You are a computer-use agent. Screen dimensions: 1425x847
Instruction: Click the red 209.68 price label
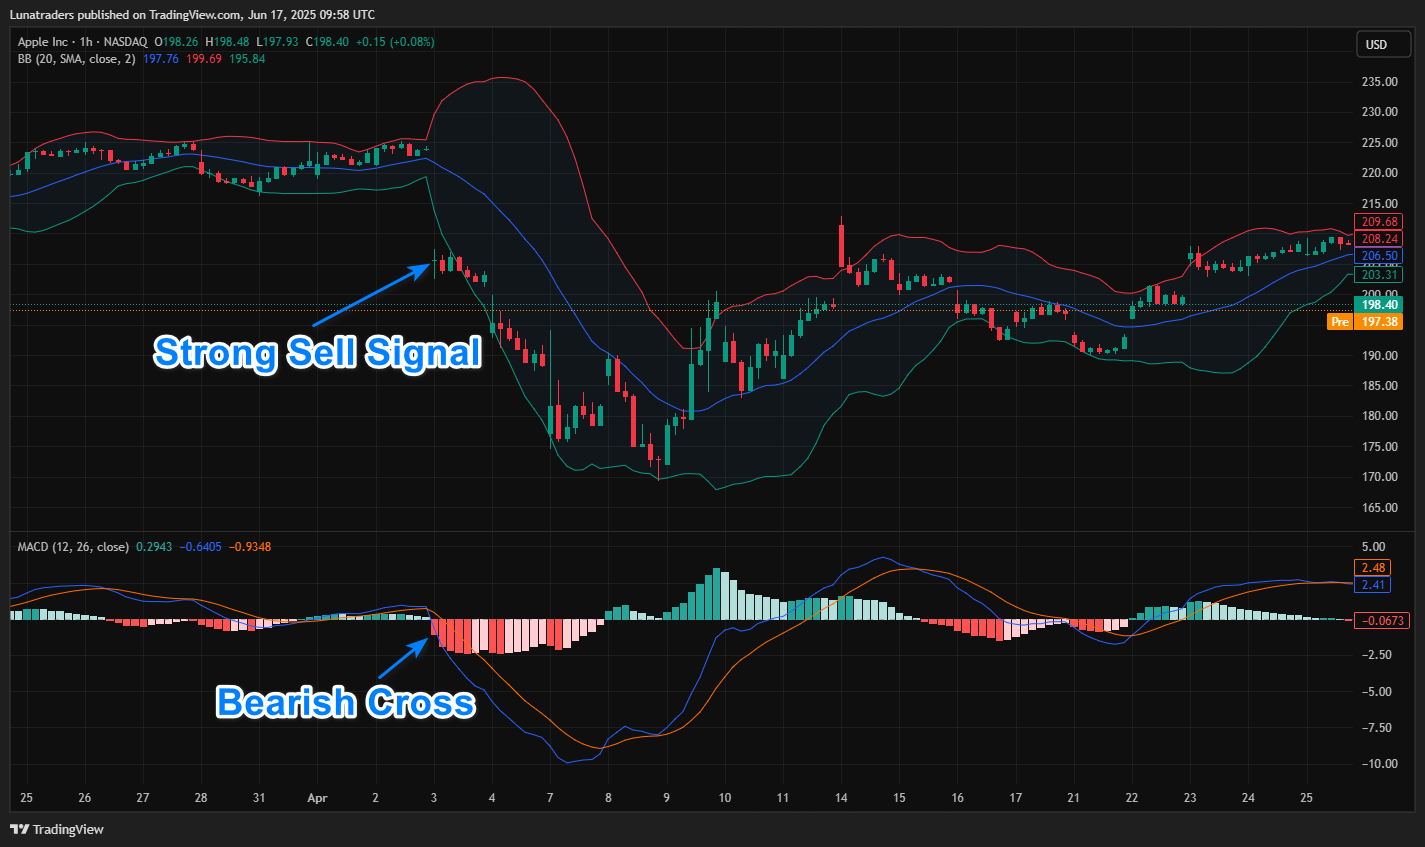1379,222
